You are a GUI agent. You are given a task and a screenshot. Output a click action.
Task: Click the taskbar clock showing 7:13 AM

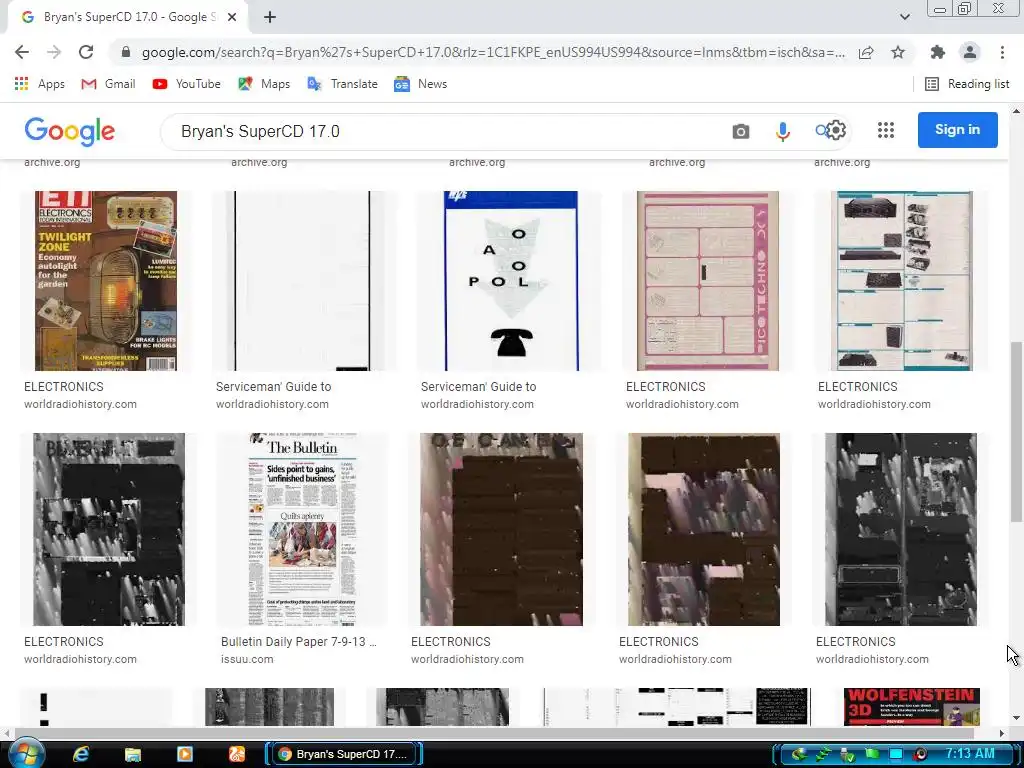pyautogui.click(x=970, y=754)
